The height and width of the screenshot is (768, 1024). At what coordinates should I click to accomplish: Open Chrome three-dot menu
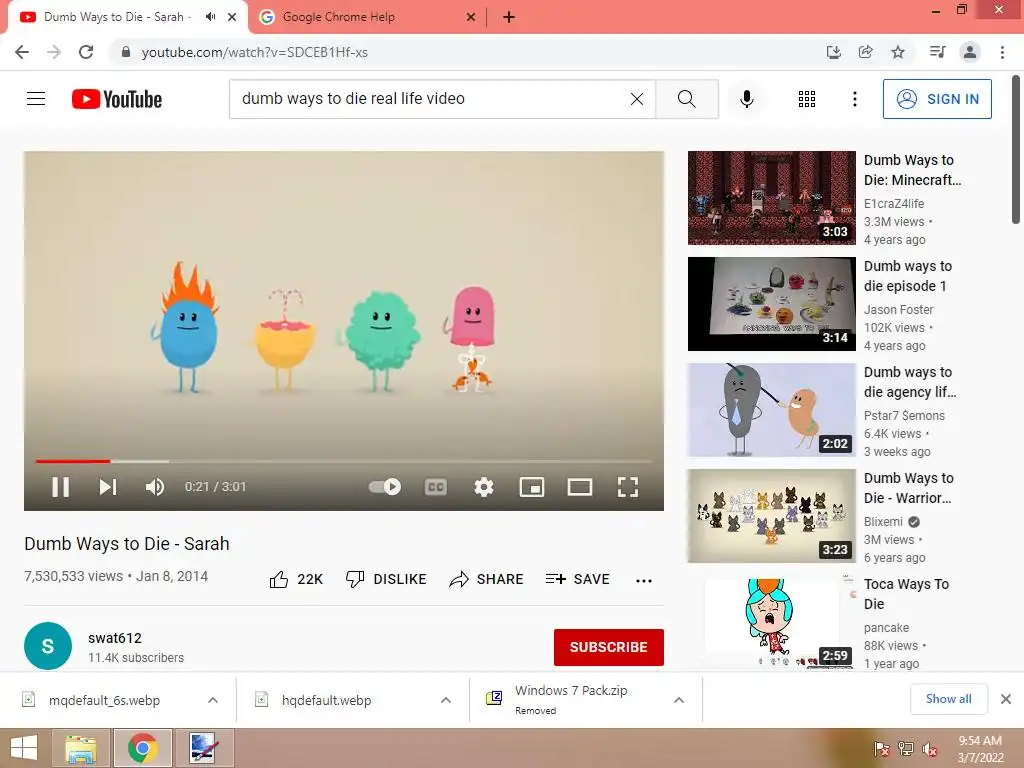pos(1002,52)
